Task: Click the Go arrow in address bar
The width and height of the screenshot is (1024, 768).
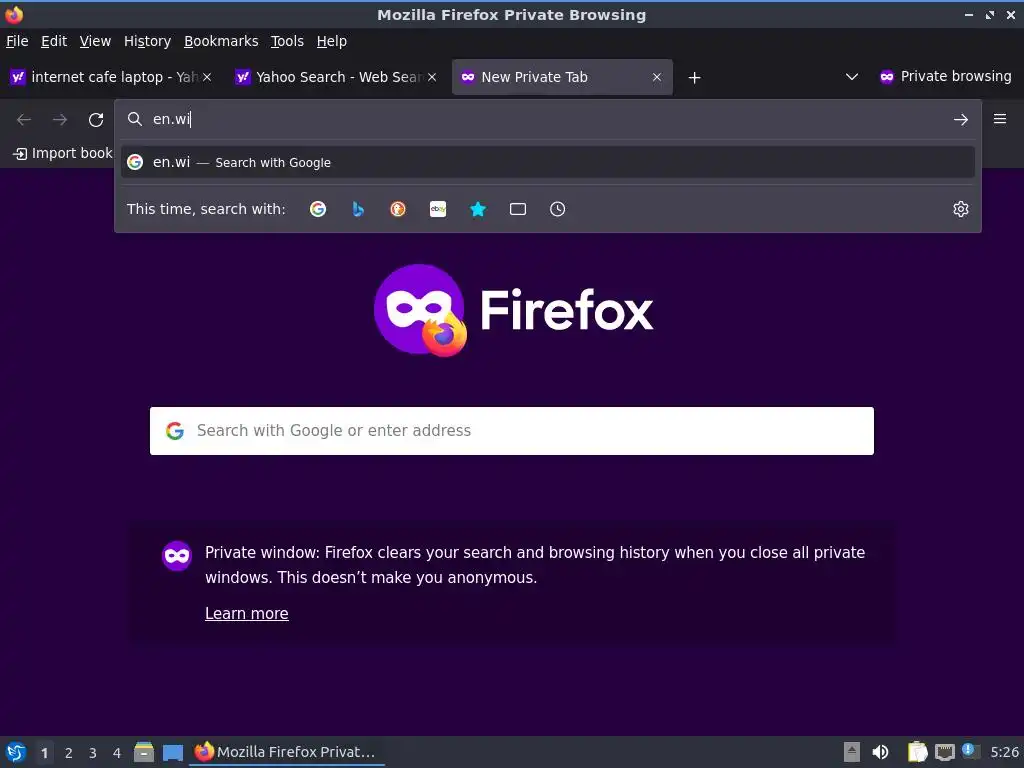Action: coord(961,120)
